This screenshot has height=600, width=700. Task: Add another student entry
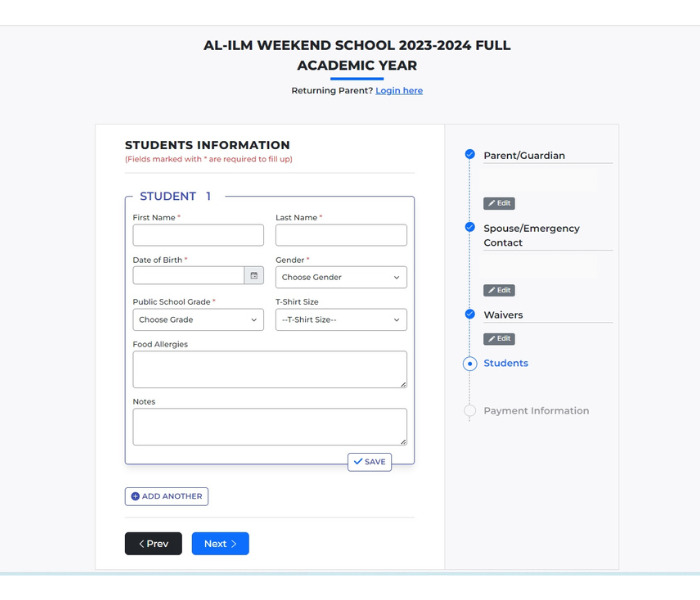tap(166, 496)
